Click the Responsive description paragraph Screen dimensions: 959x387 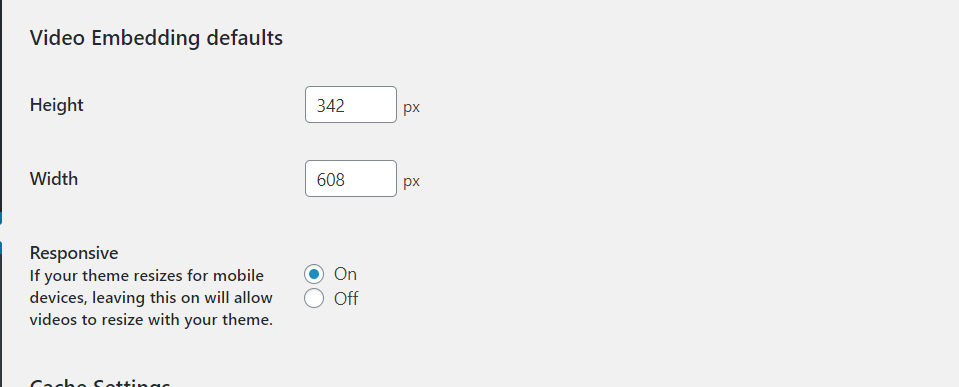point(151,298)
